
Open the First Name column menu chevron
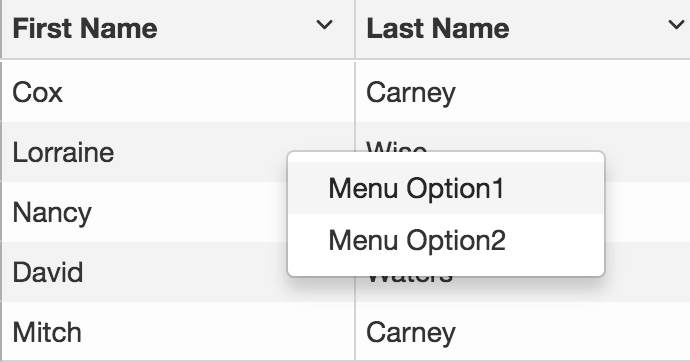coord(324,25)
